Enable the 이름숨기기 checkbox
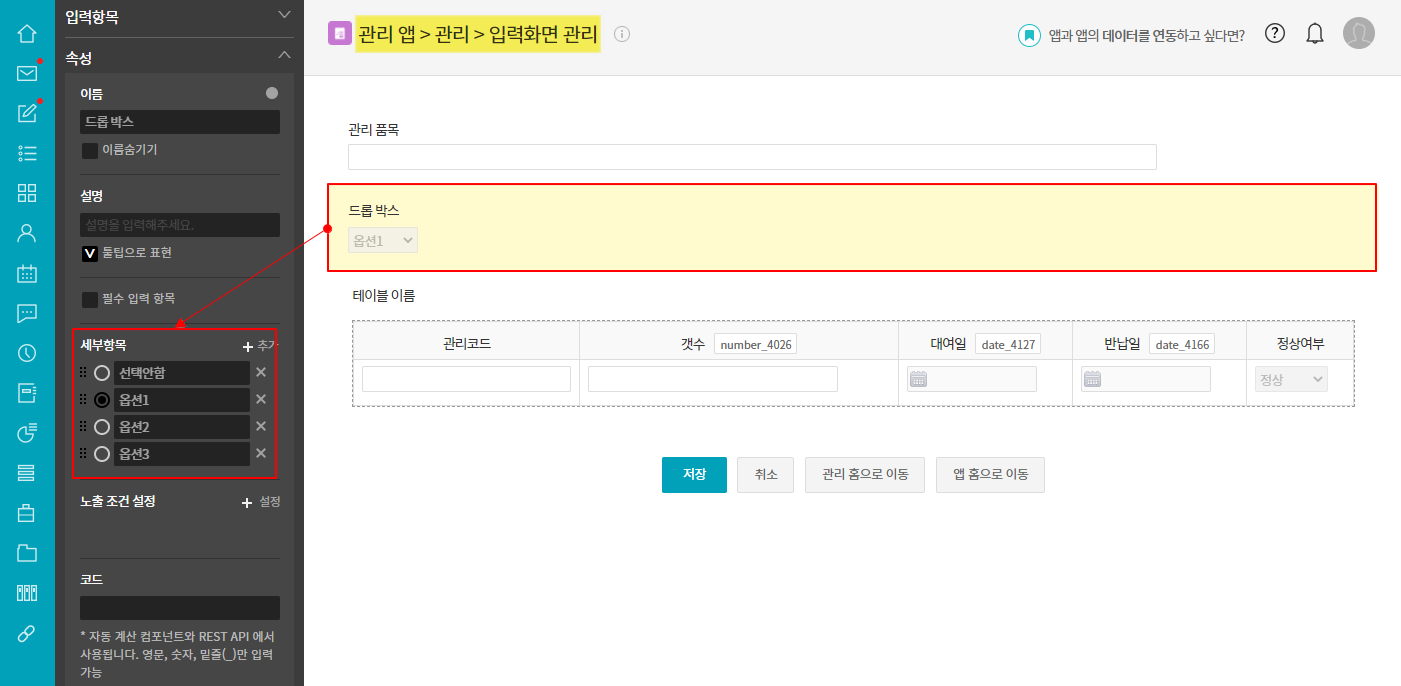1401x686 pixels. [x=90, y=150]
